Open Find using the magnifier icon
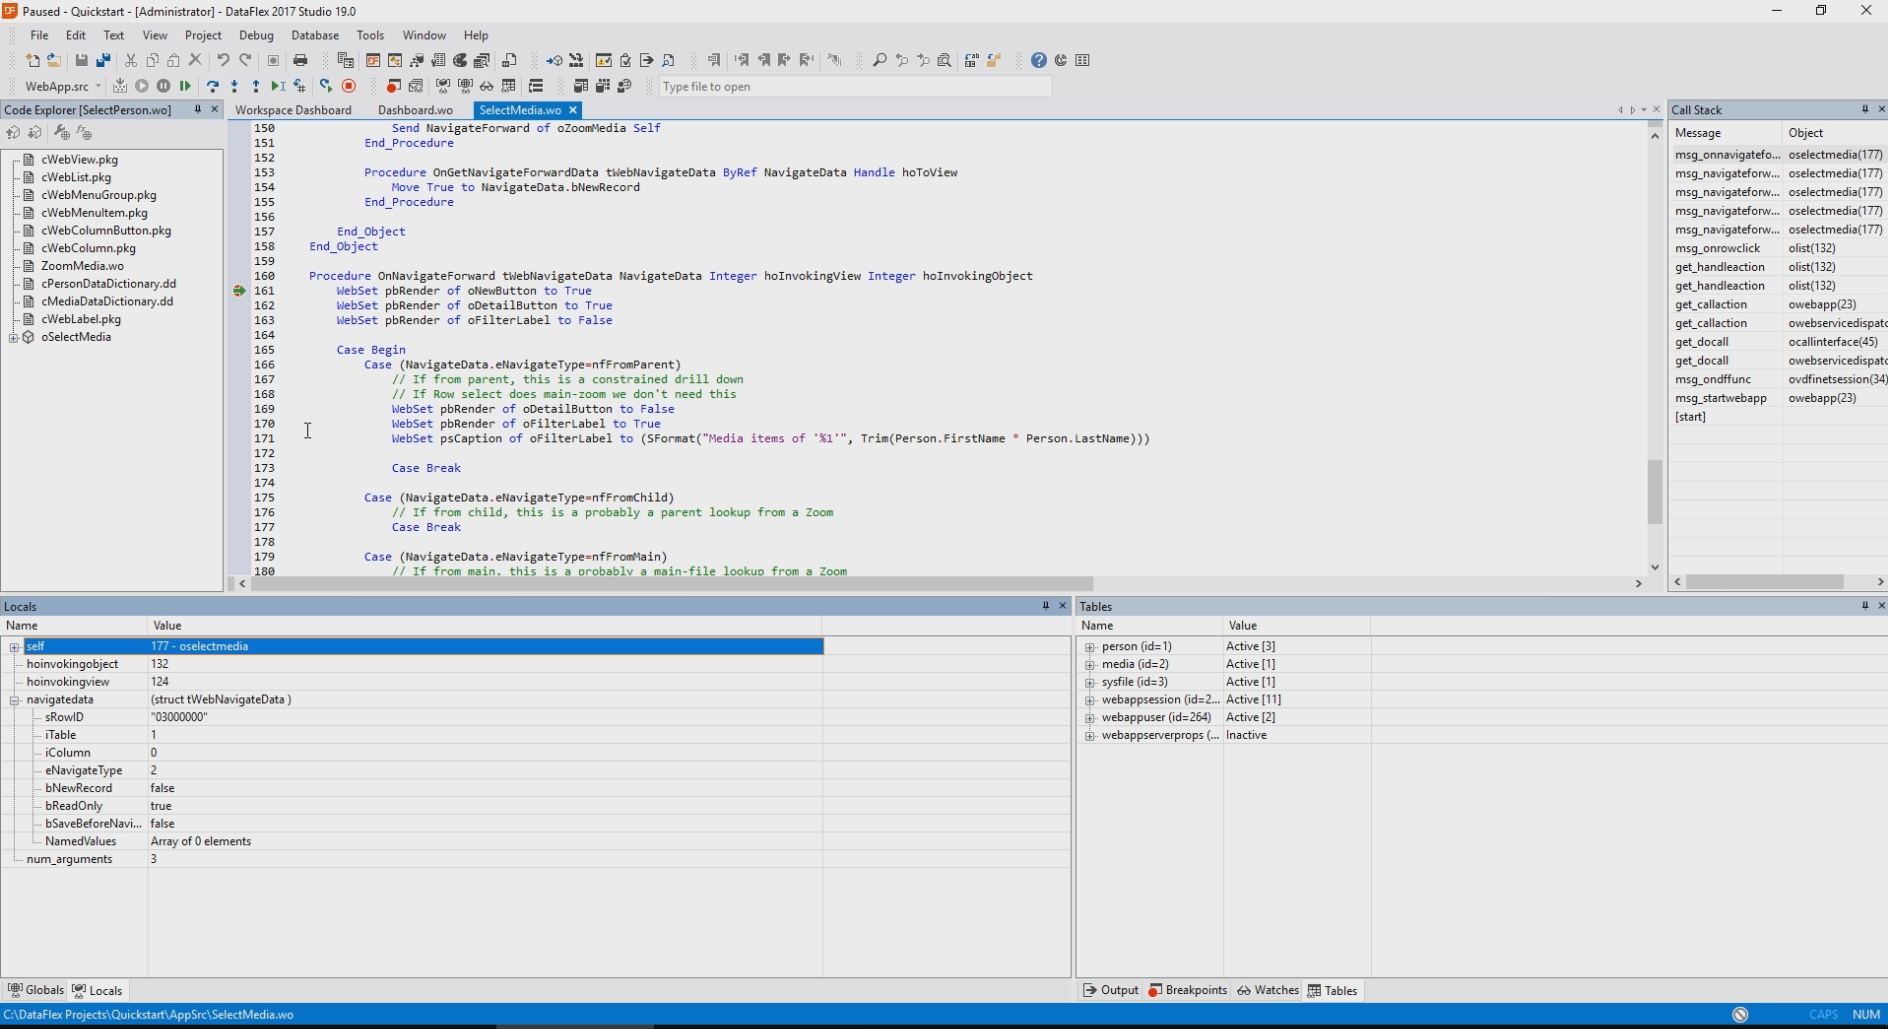The width and height of the screenshot is (1888, 1029). point(879,61)
